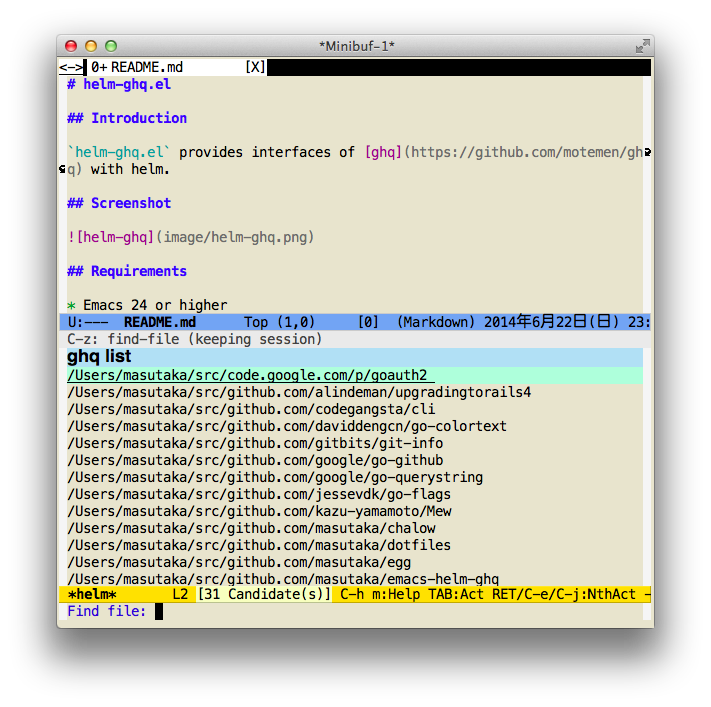Click the 'C-h m:Help' hint
The height and width of the screenshot is (707, 711).
(x=380, y=595)
